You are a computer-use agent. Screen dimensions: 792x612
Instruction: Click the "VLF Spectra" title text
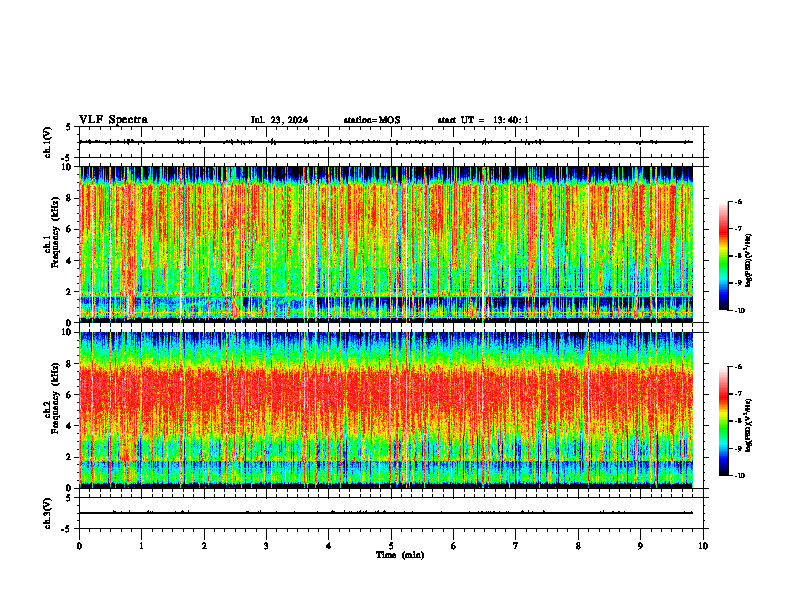click(113, 120)
